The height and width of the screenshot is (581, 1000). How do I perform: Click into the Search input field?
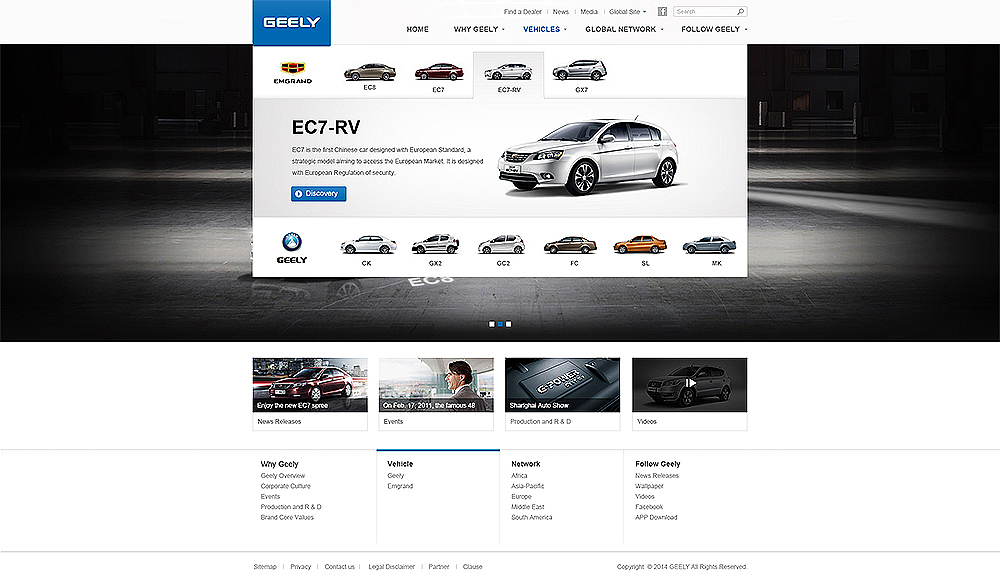point(703,11)
